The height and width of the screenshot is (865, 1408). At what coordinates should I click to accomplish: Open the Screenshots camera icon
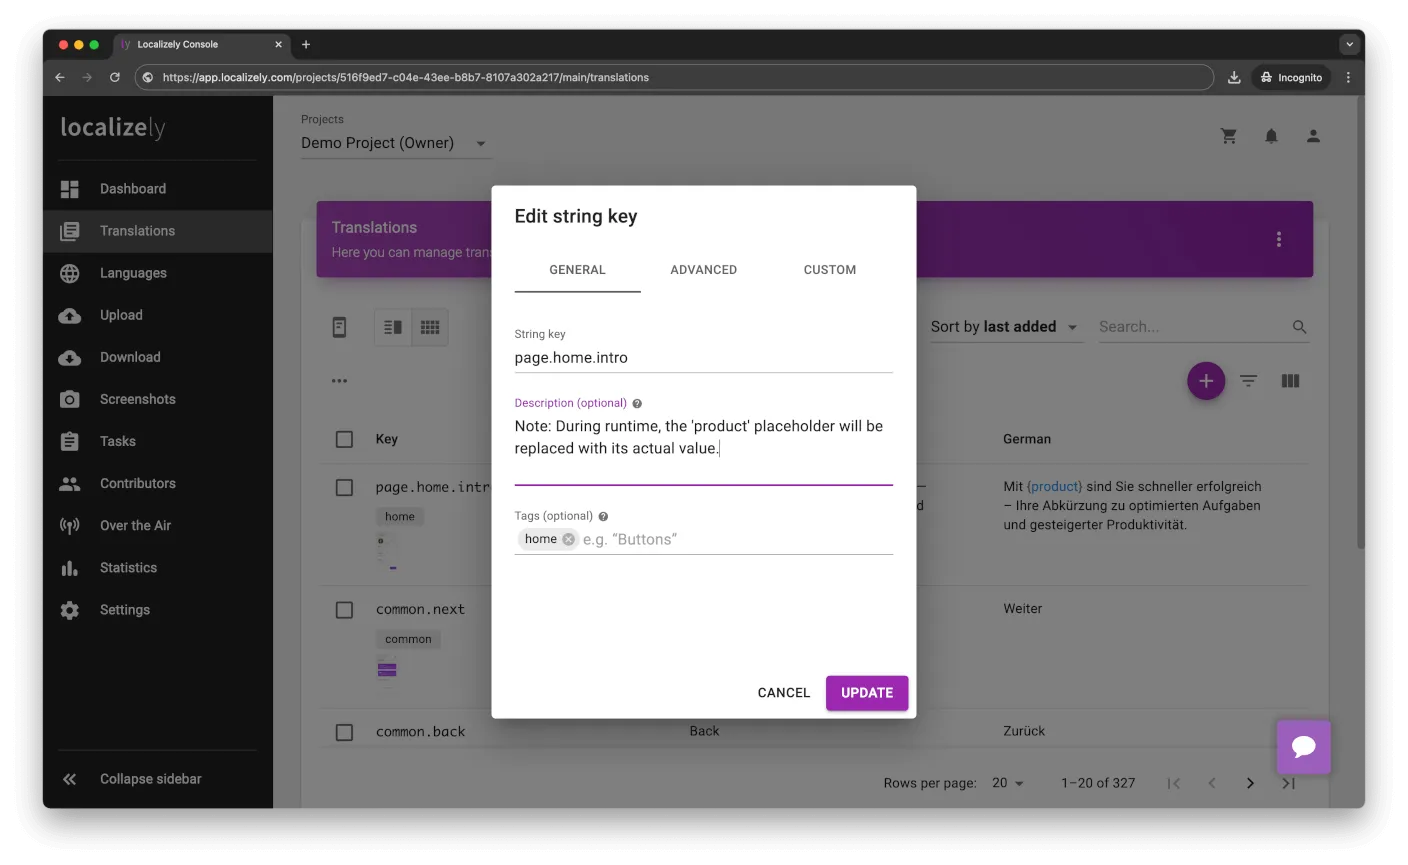69,399
